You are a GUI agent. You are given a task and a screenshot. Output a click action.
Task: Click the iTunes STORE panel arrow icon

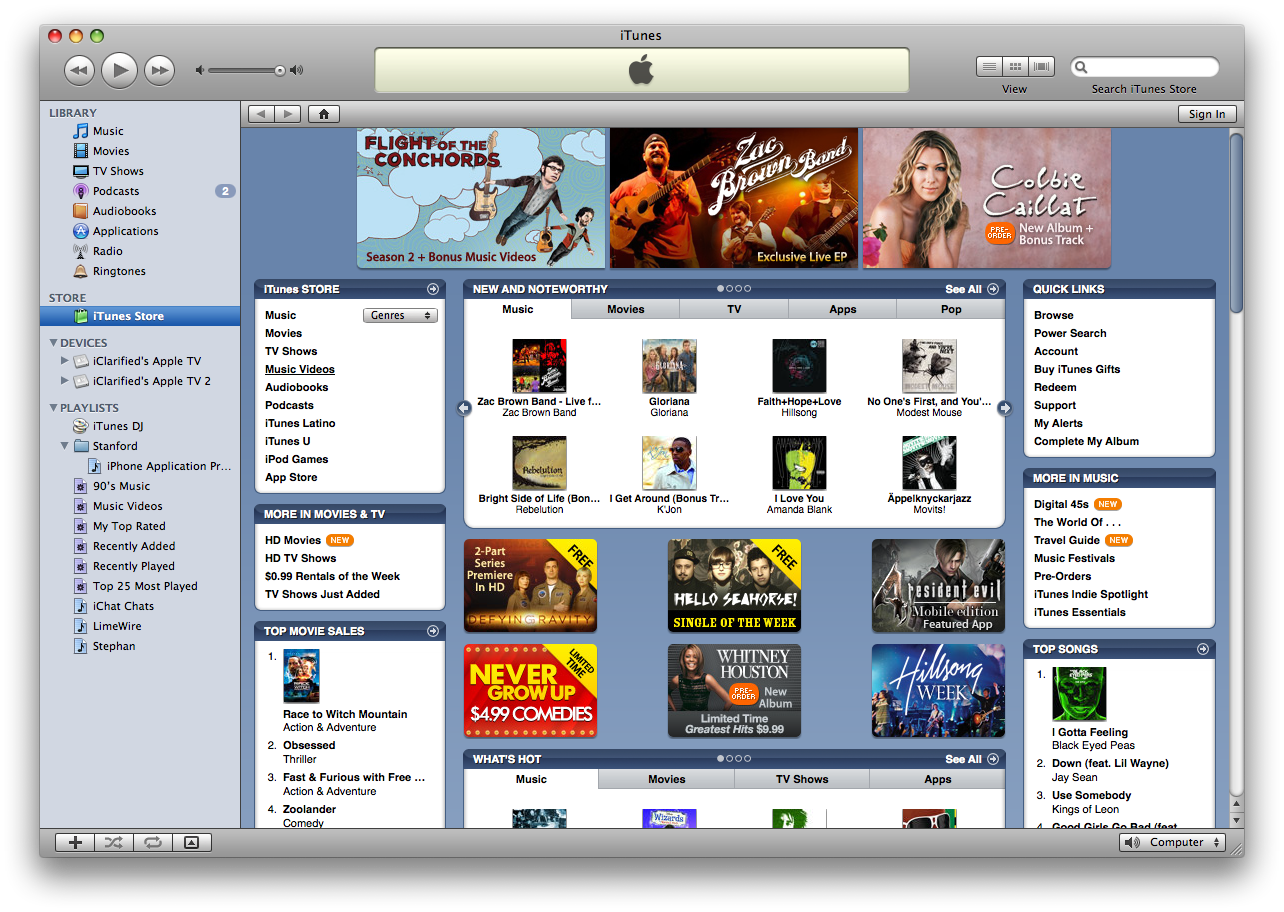tap(432, 289)
